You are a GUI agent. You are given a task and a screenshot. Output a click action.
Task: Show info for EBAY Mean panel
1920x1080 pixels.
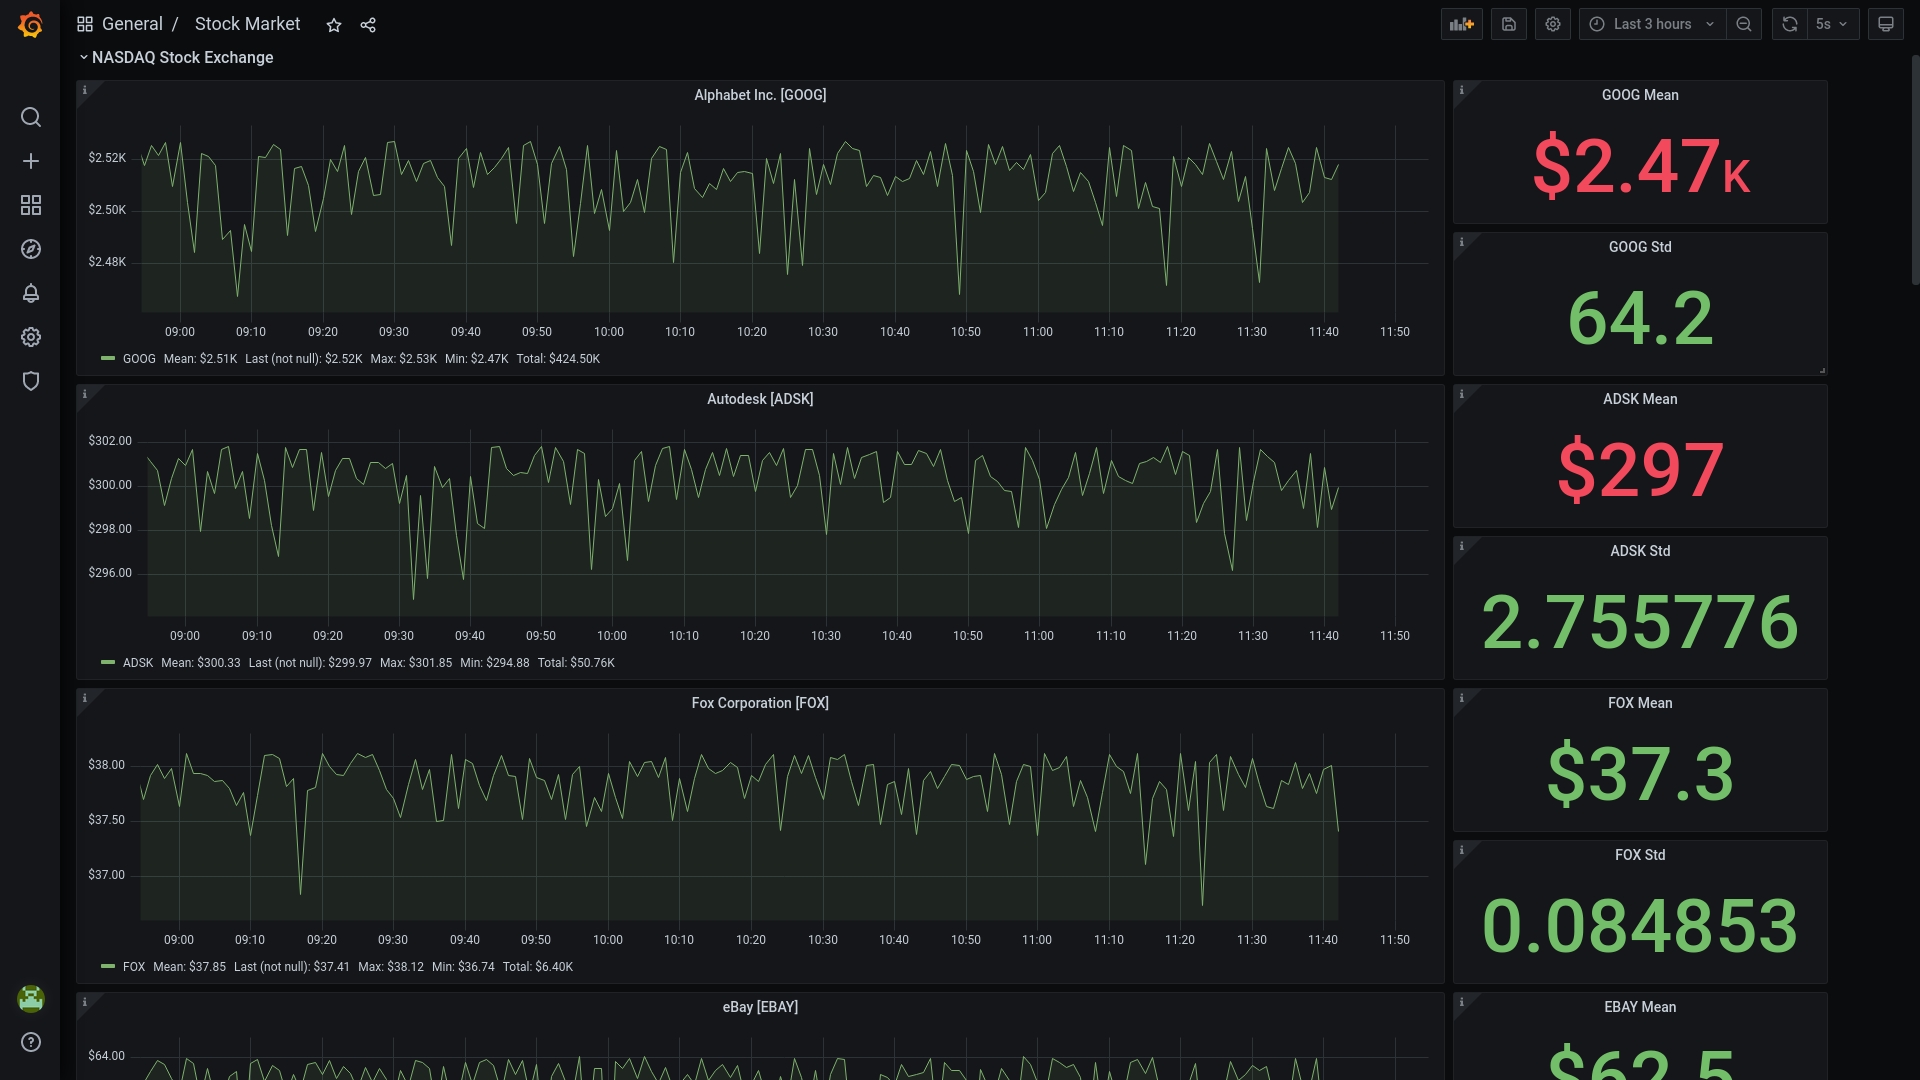(1462, 1002)
